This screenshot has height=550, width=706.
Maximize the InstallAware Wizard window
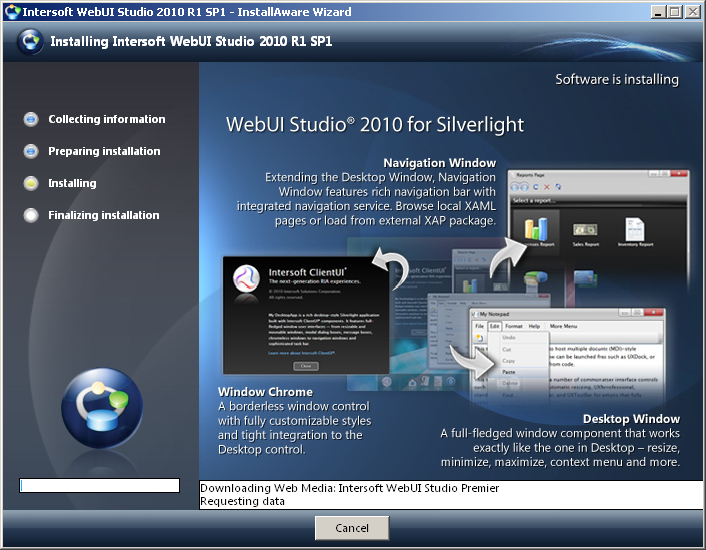tap(675, 12)
